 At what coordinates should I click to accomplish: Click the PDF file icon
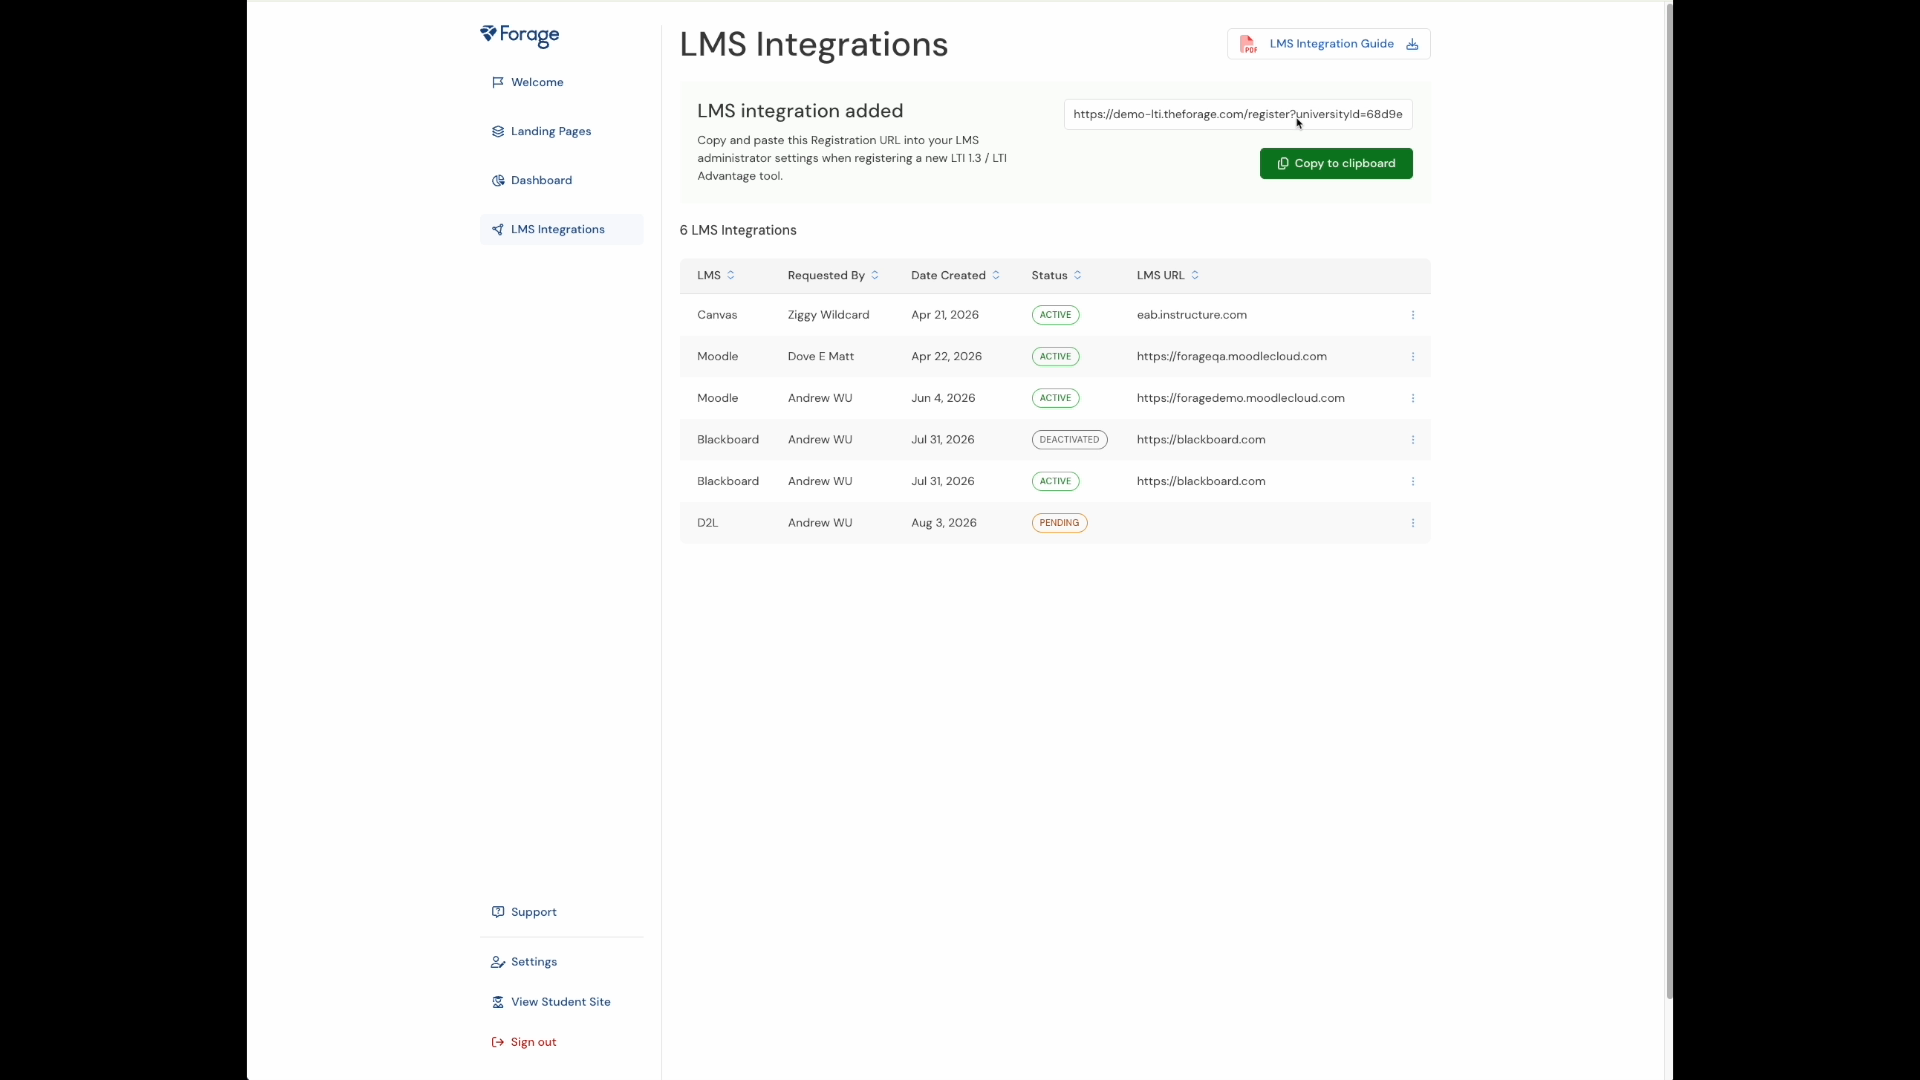1248,44
